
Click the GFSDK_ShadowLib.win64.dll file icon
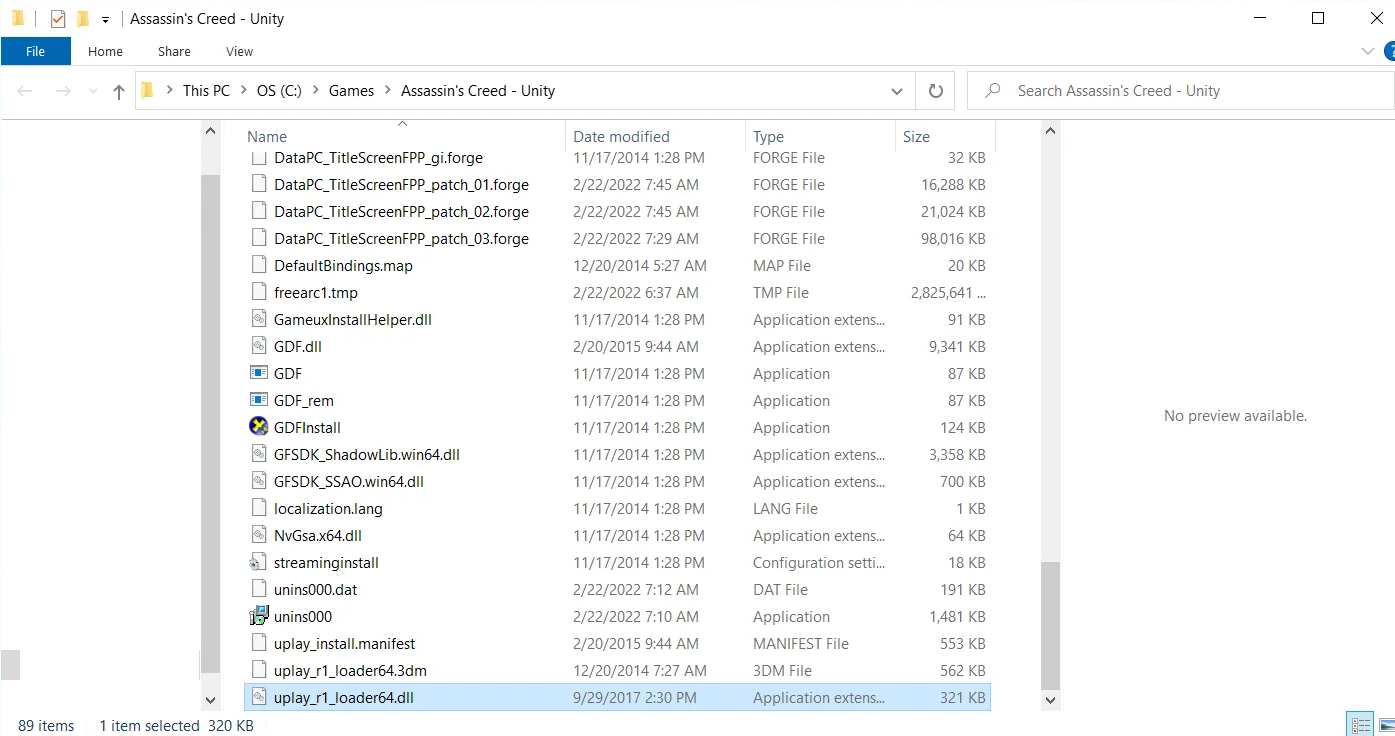click(258, 454)
